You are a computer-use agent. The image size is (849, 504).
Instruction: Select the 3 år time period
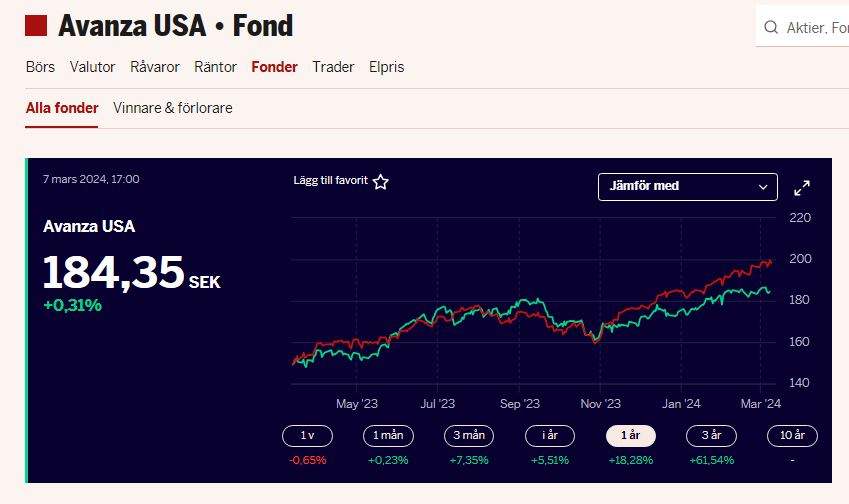click(x=711, y=436)
